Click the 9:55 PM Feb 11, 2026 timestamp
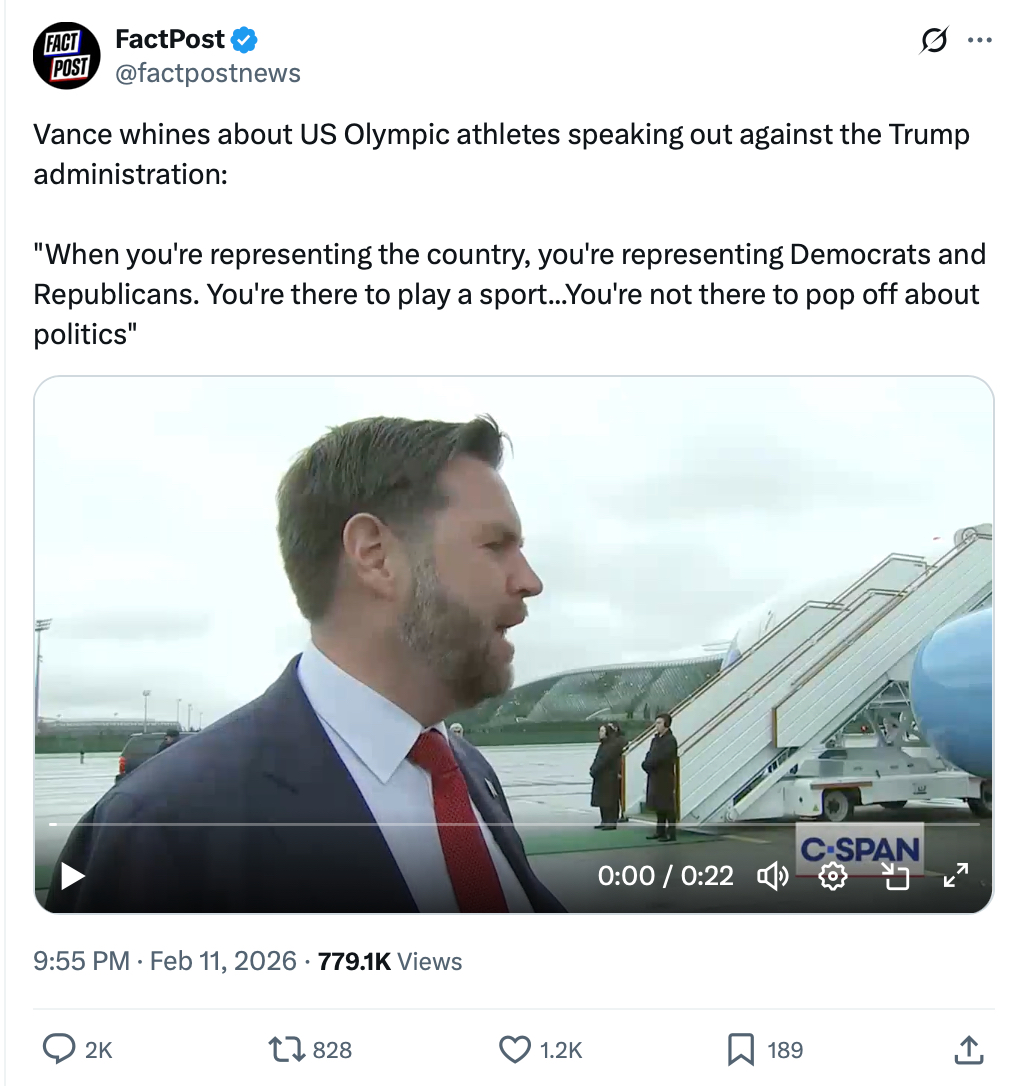This screenshot has width=1014, height=1086. coord(165,962)
